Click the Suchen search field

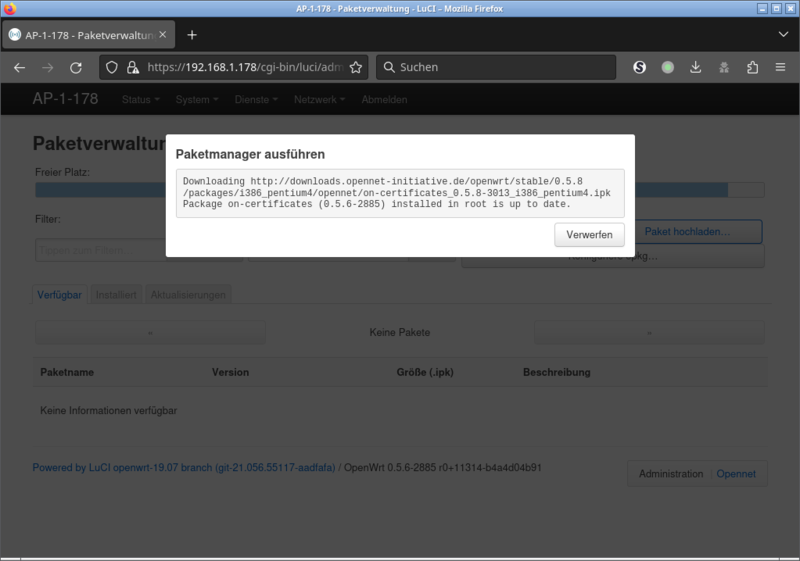pyautogui.click(x=496, y=67)
